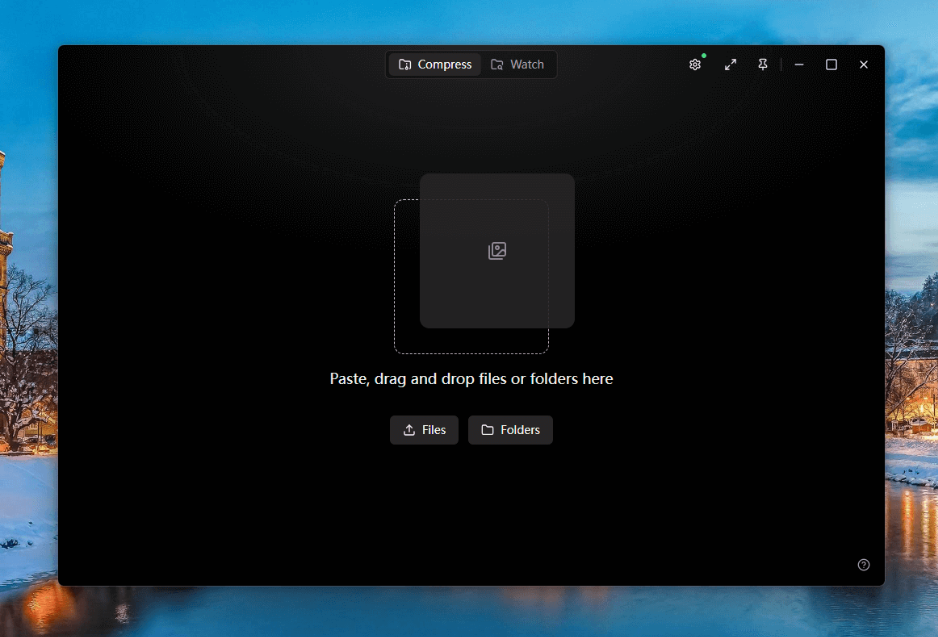Open the settings gear icon

695,65
